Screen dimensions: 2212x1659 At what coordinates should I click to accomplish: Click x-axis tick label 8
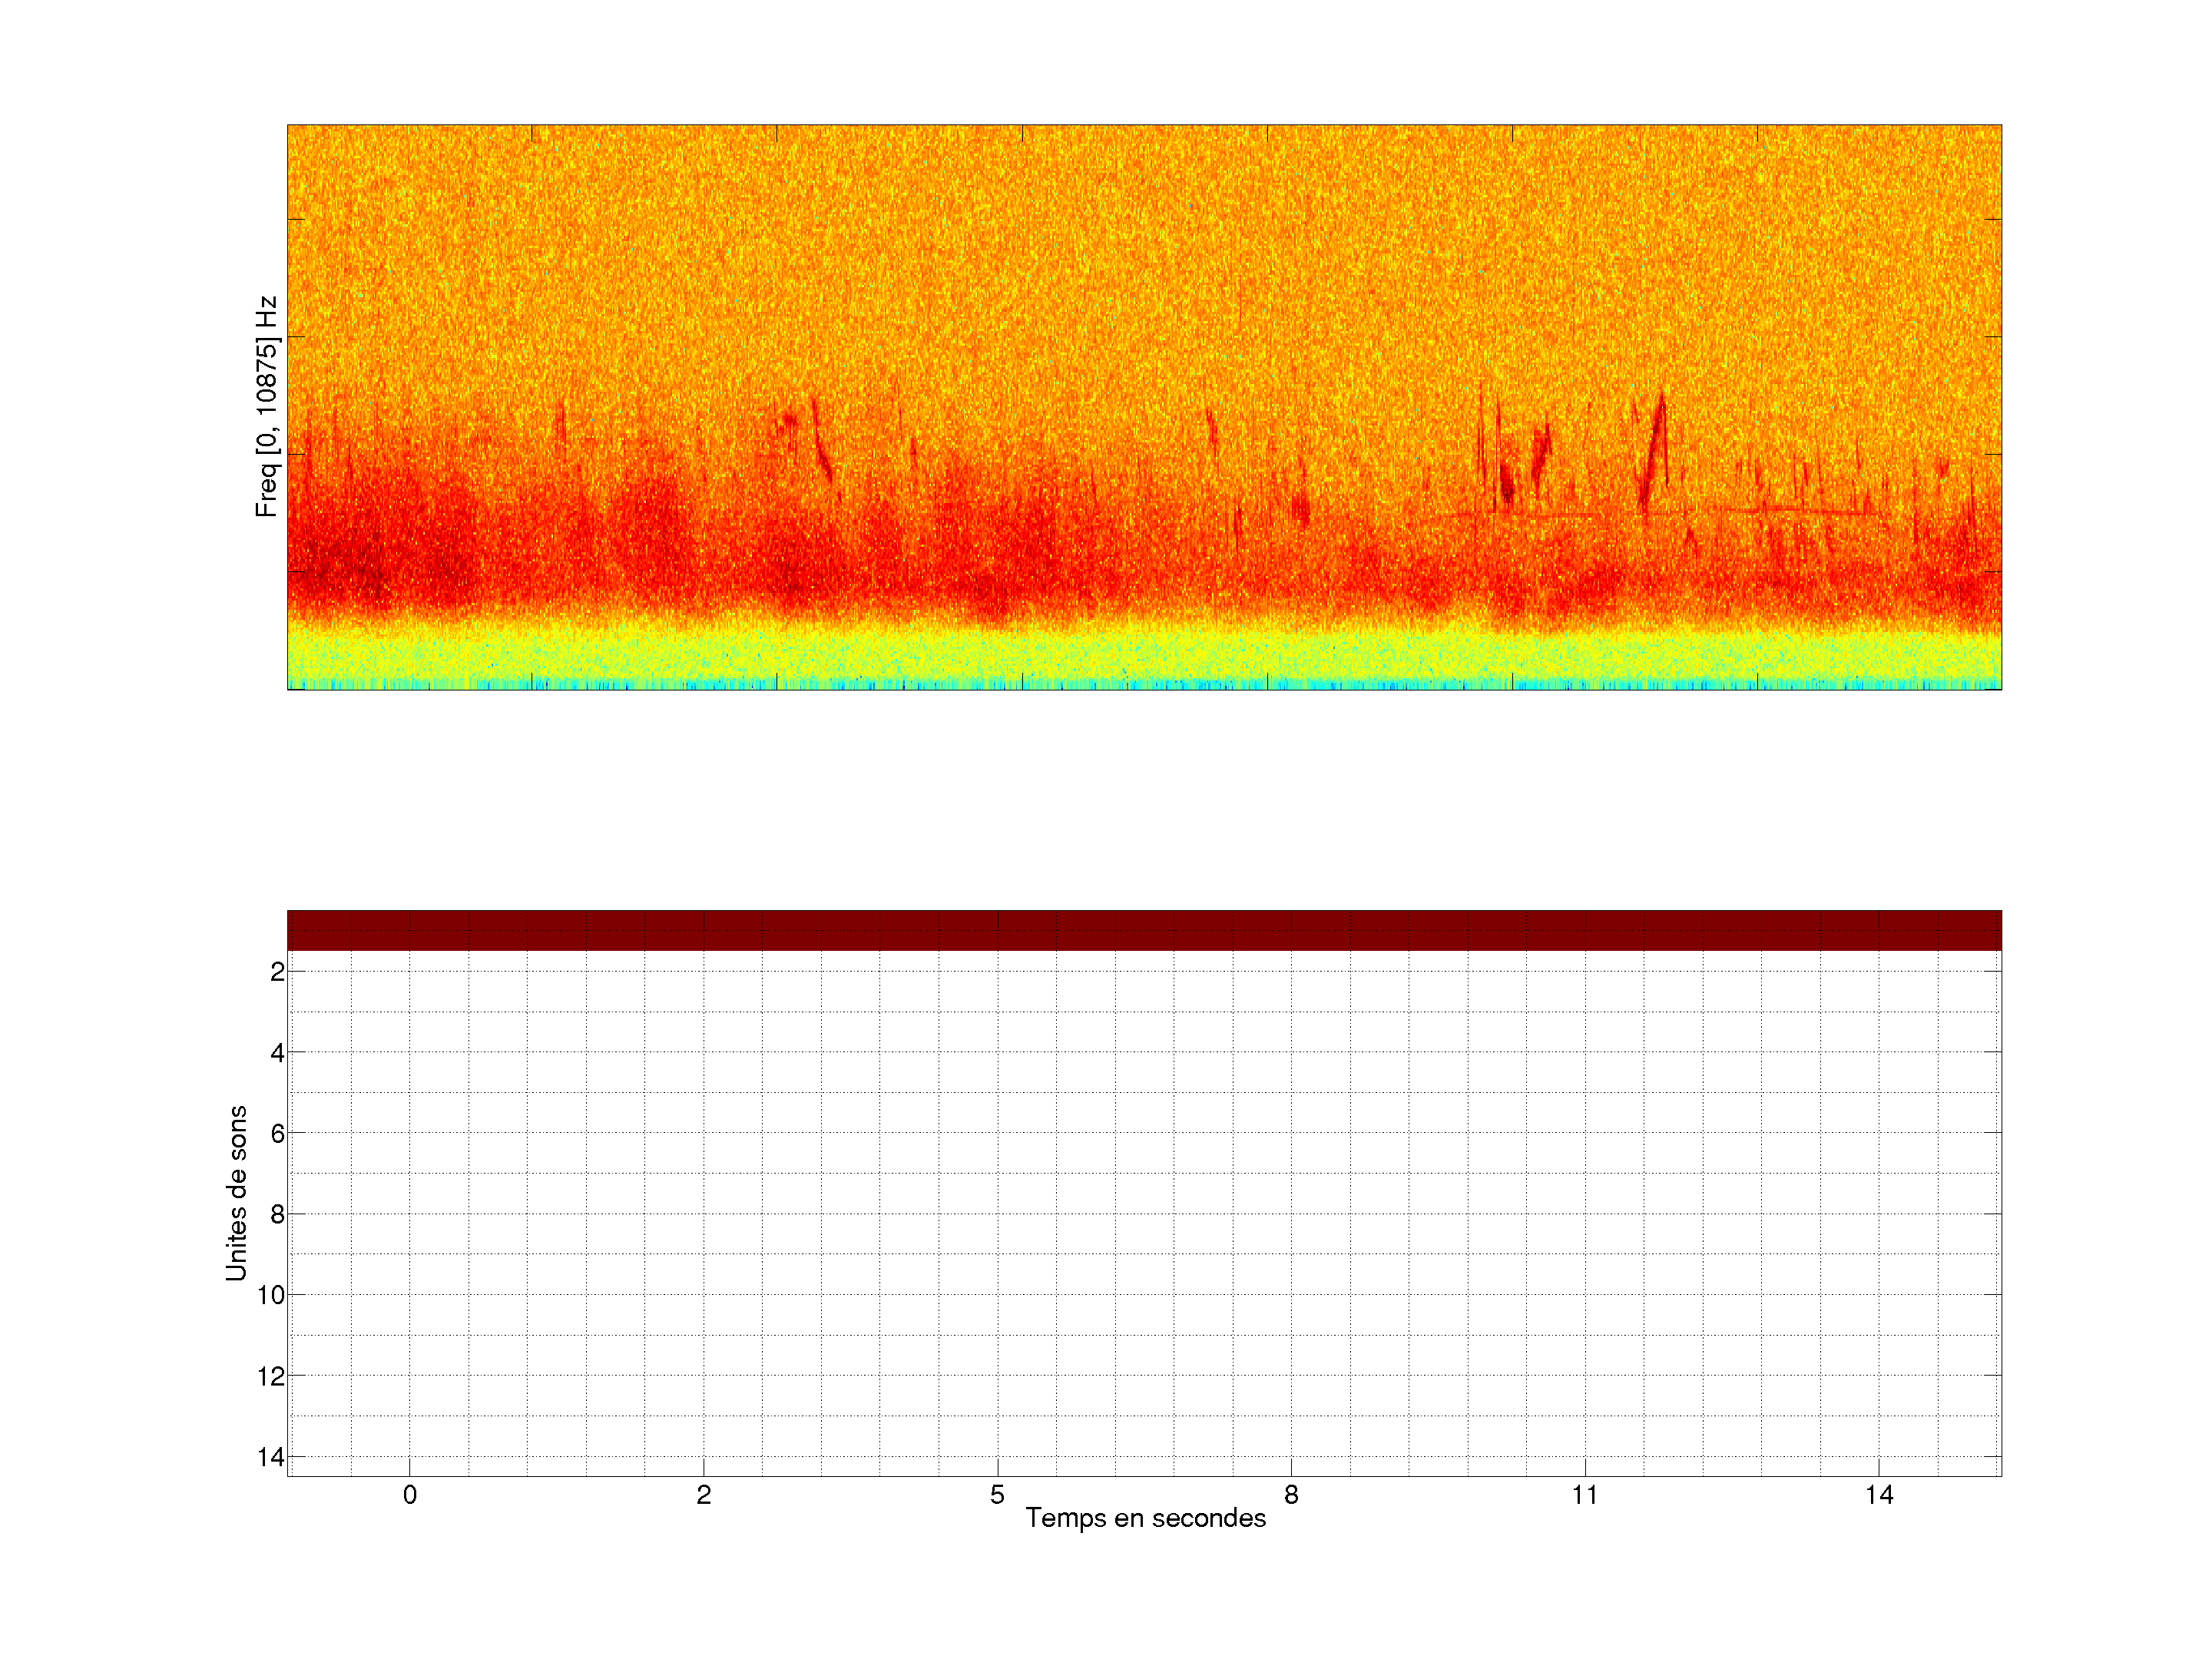click(1291, 1495)
